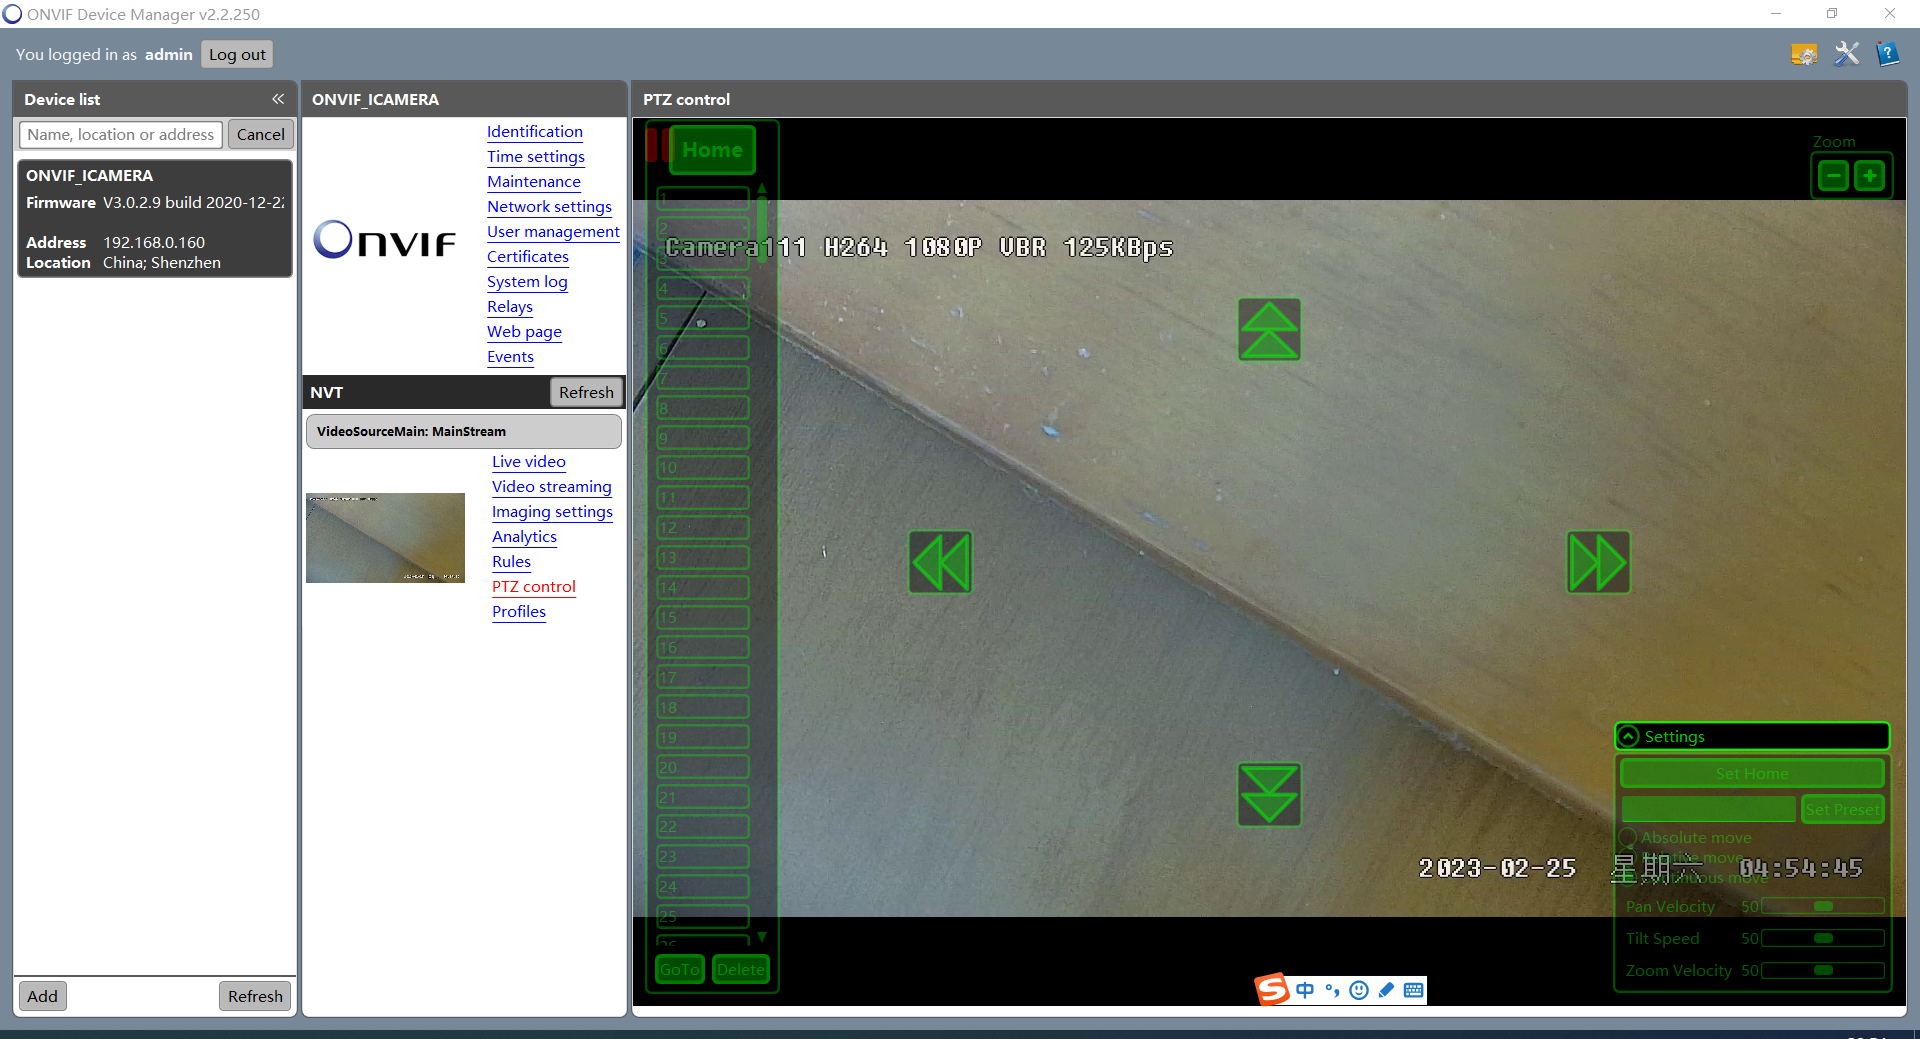The image size is (1920, 1039).
Task: Select the Absolute move radio button
Action: [x=1628, y=837]
